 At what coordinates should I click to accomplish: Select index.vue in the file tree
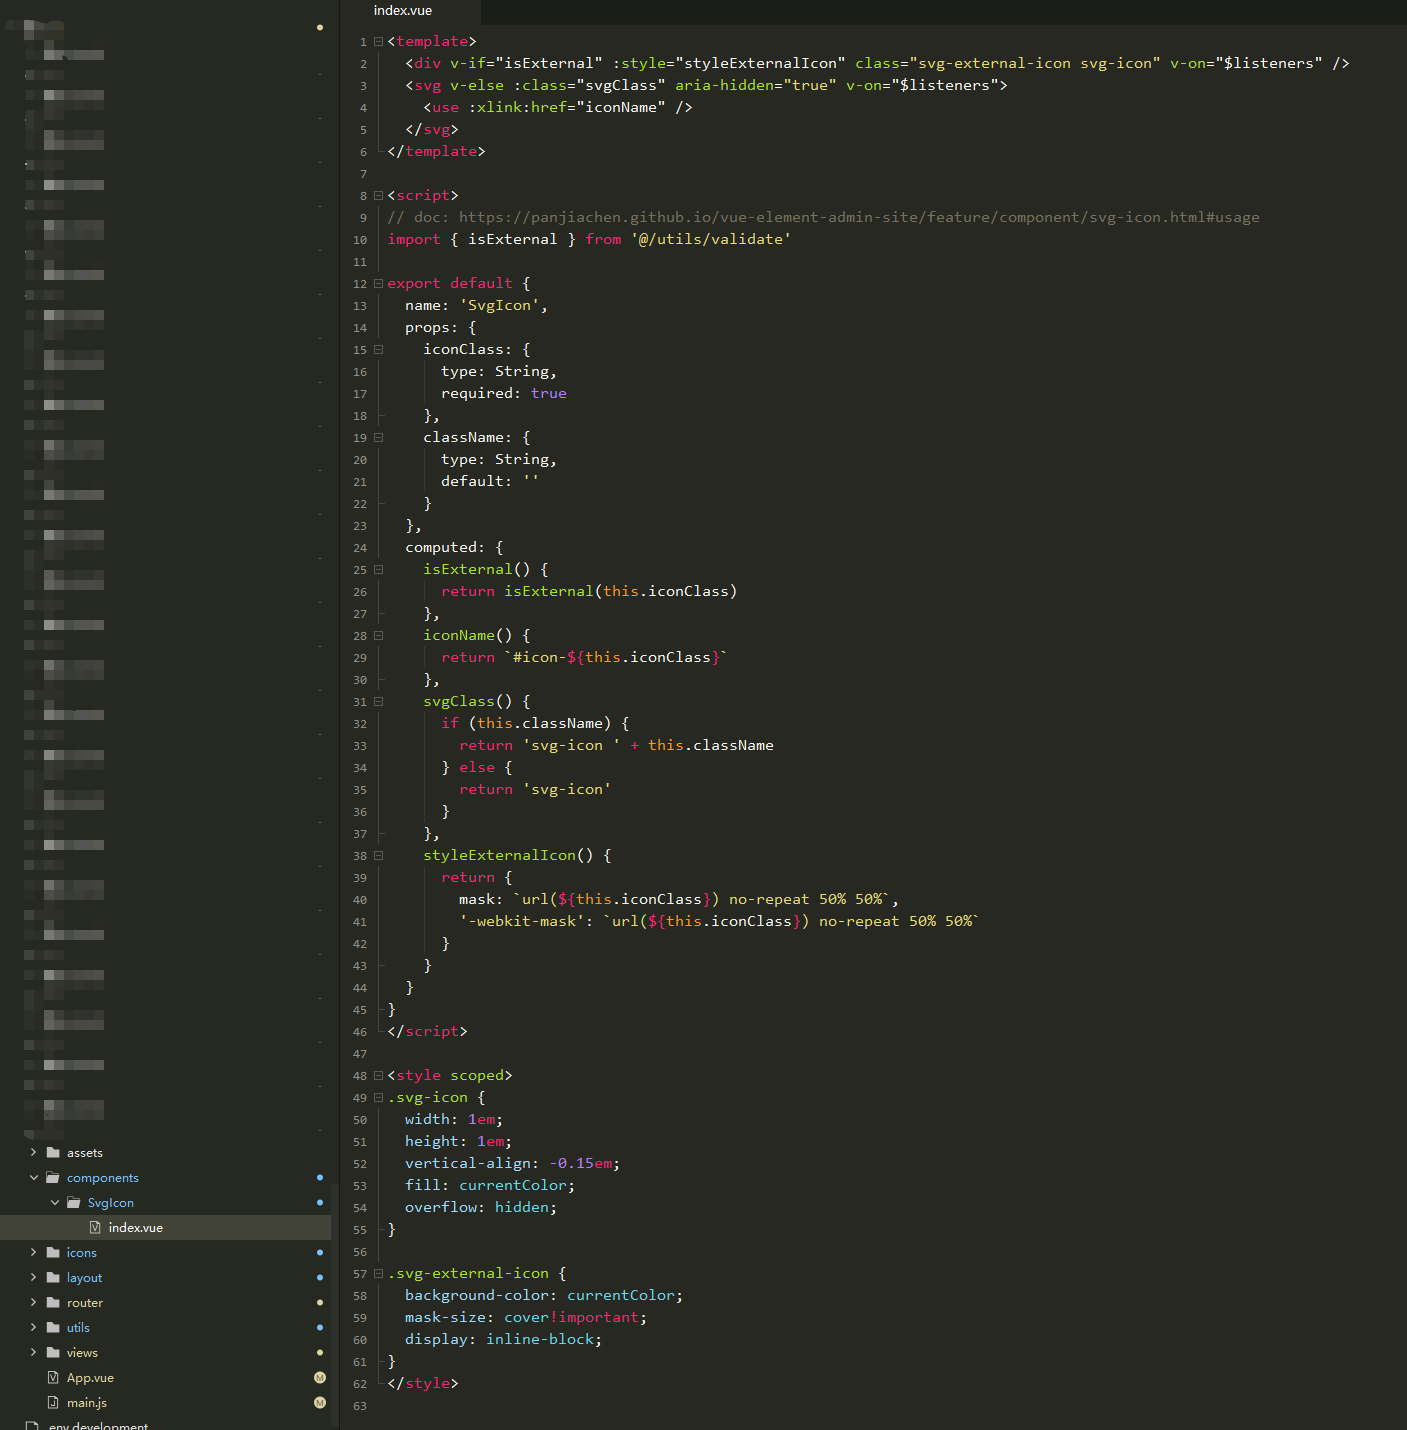[135, 1228]
